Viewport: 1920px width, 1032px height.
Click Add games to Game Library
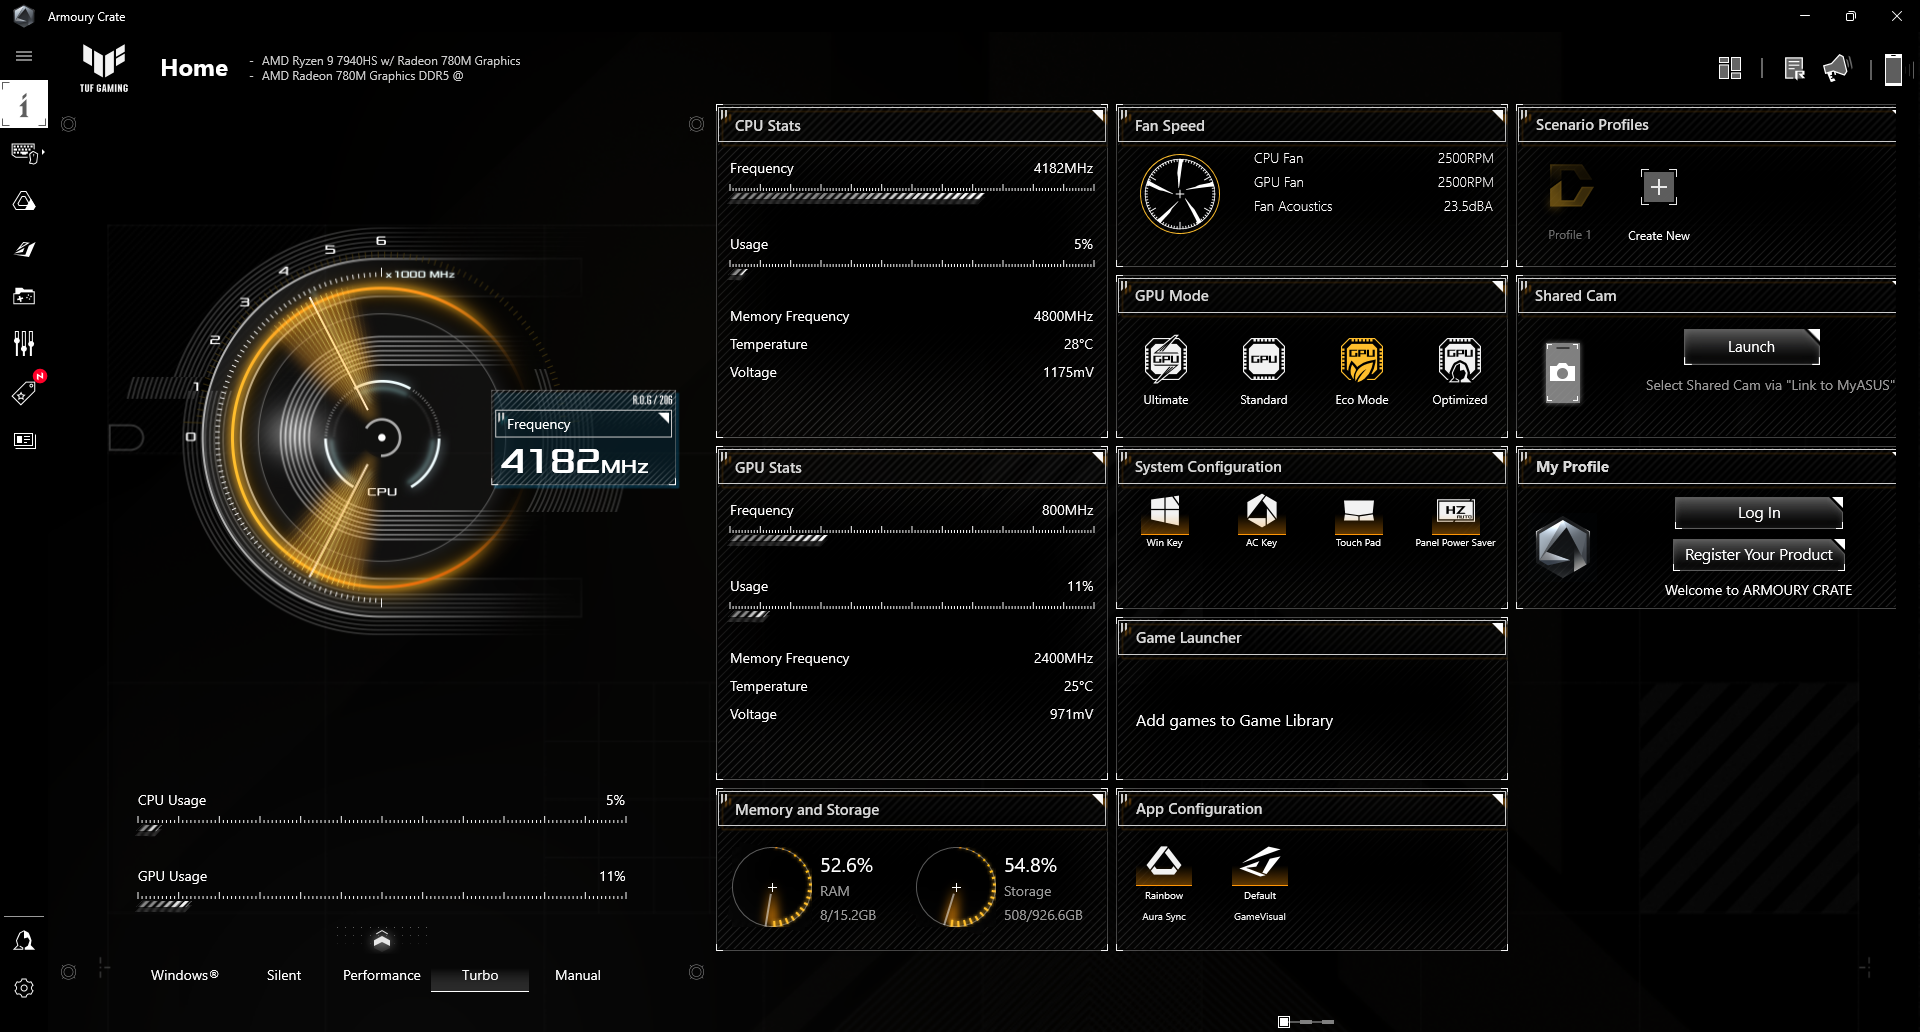pyautogui.click(x=1234, y=721)
